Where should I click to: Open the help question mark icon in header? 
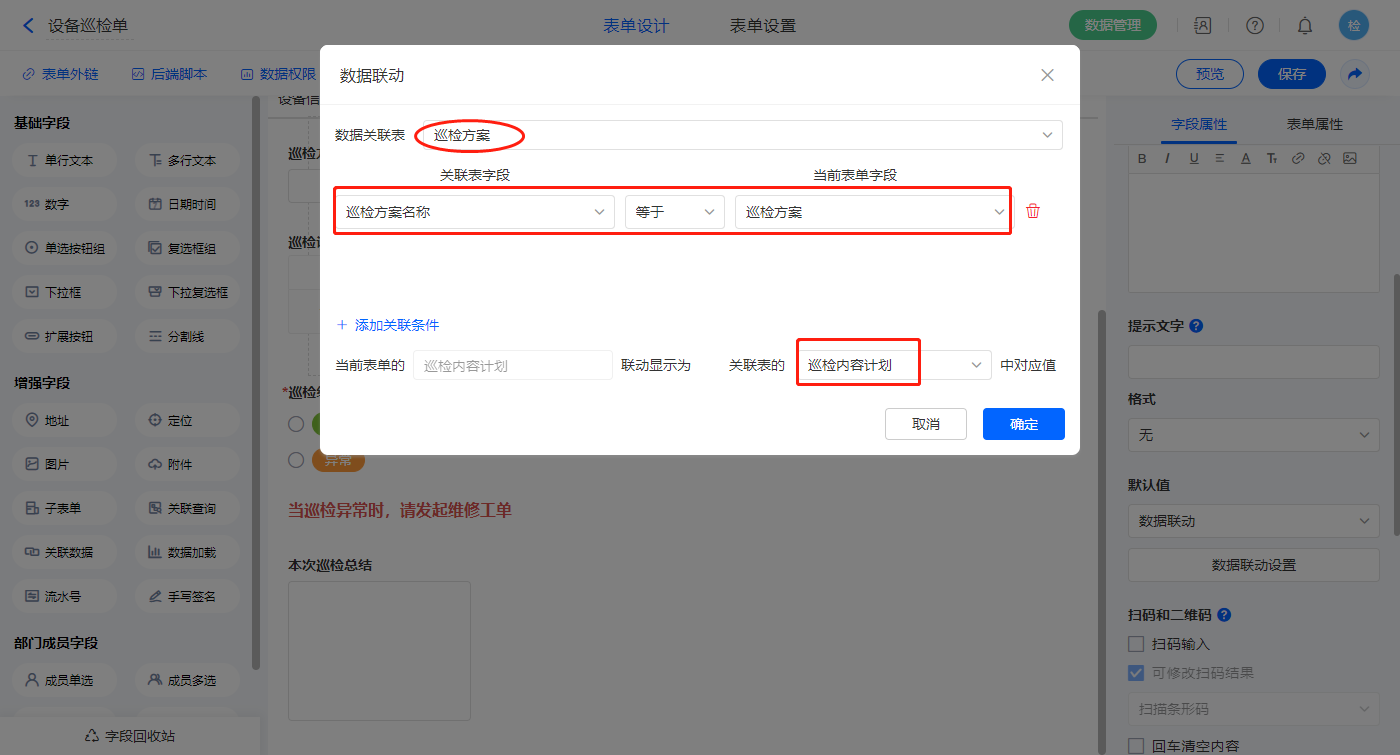1255,26
